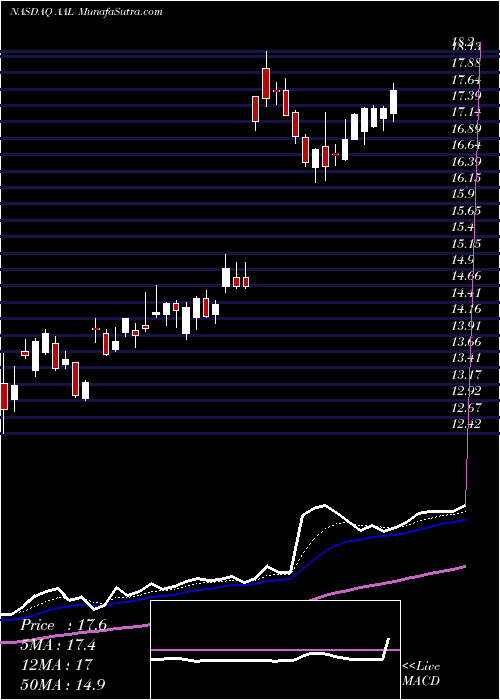
Task: Click the 50MA : 14.9 readout
Action: tap(63, 684)
